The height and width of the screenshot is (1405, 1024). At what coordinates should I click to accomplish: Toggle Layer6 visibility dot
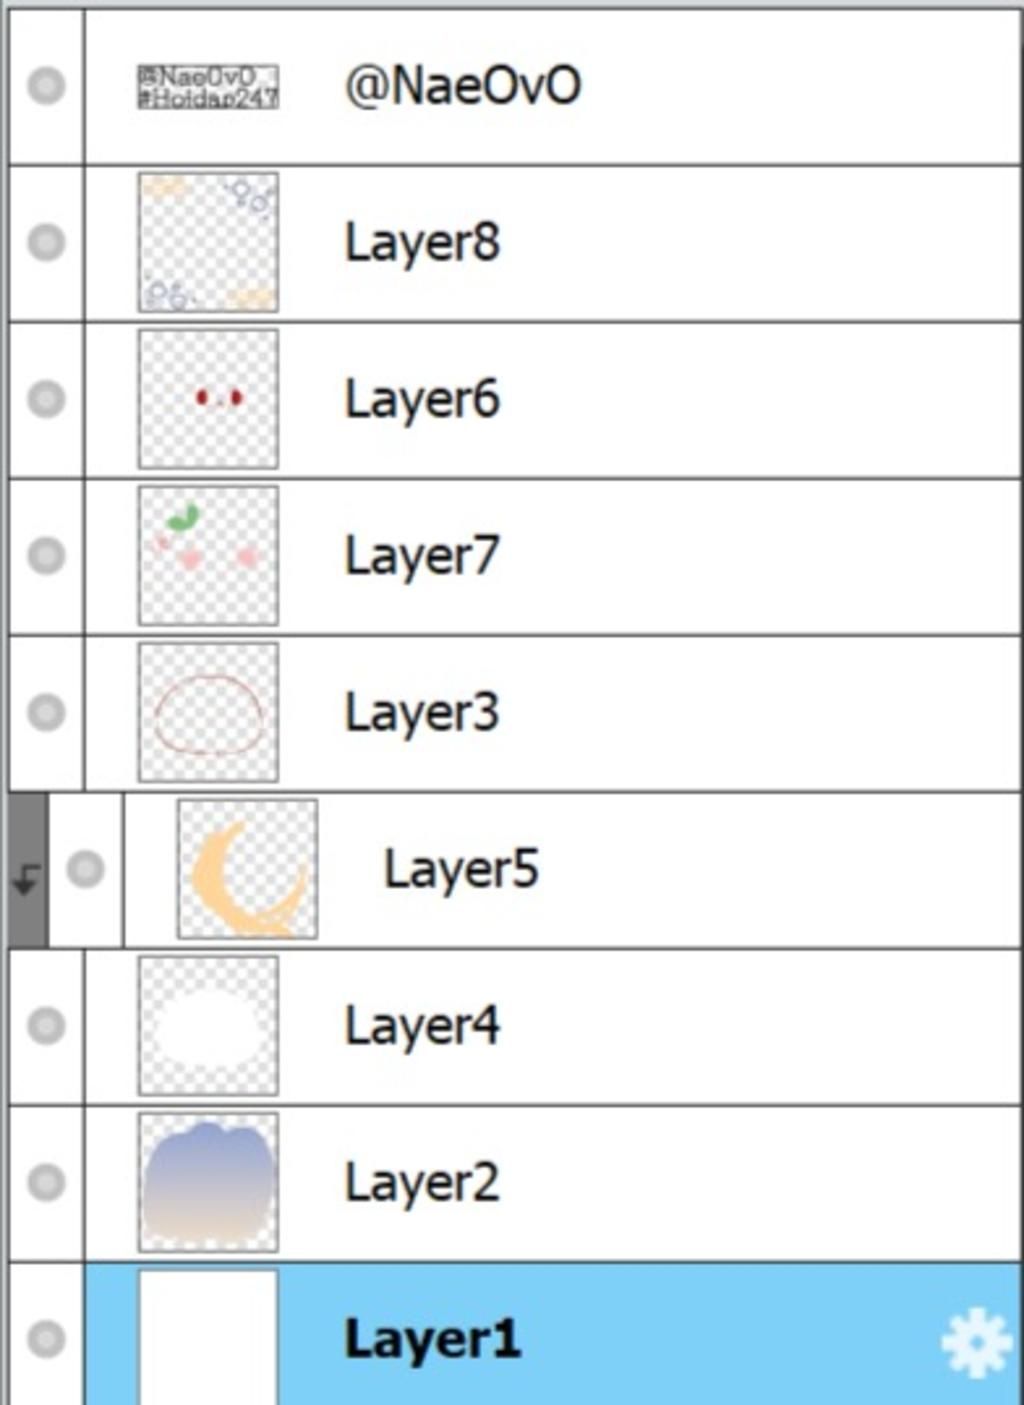tap(46, 399)
